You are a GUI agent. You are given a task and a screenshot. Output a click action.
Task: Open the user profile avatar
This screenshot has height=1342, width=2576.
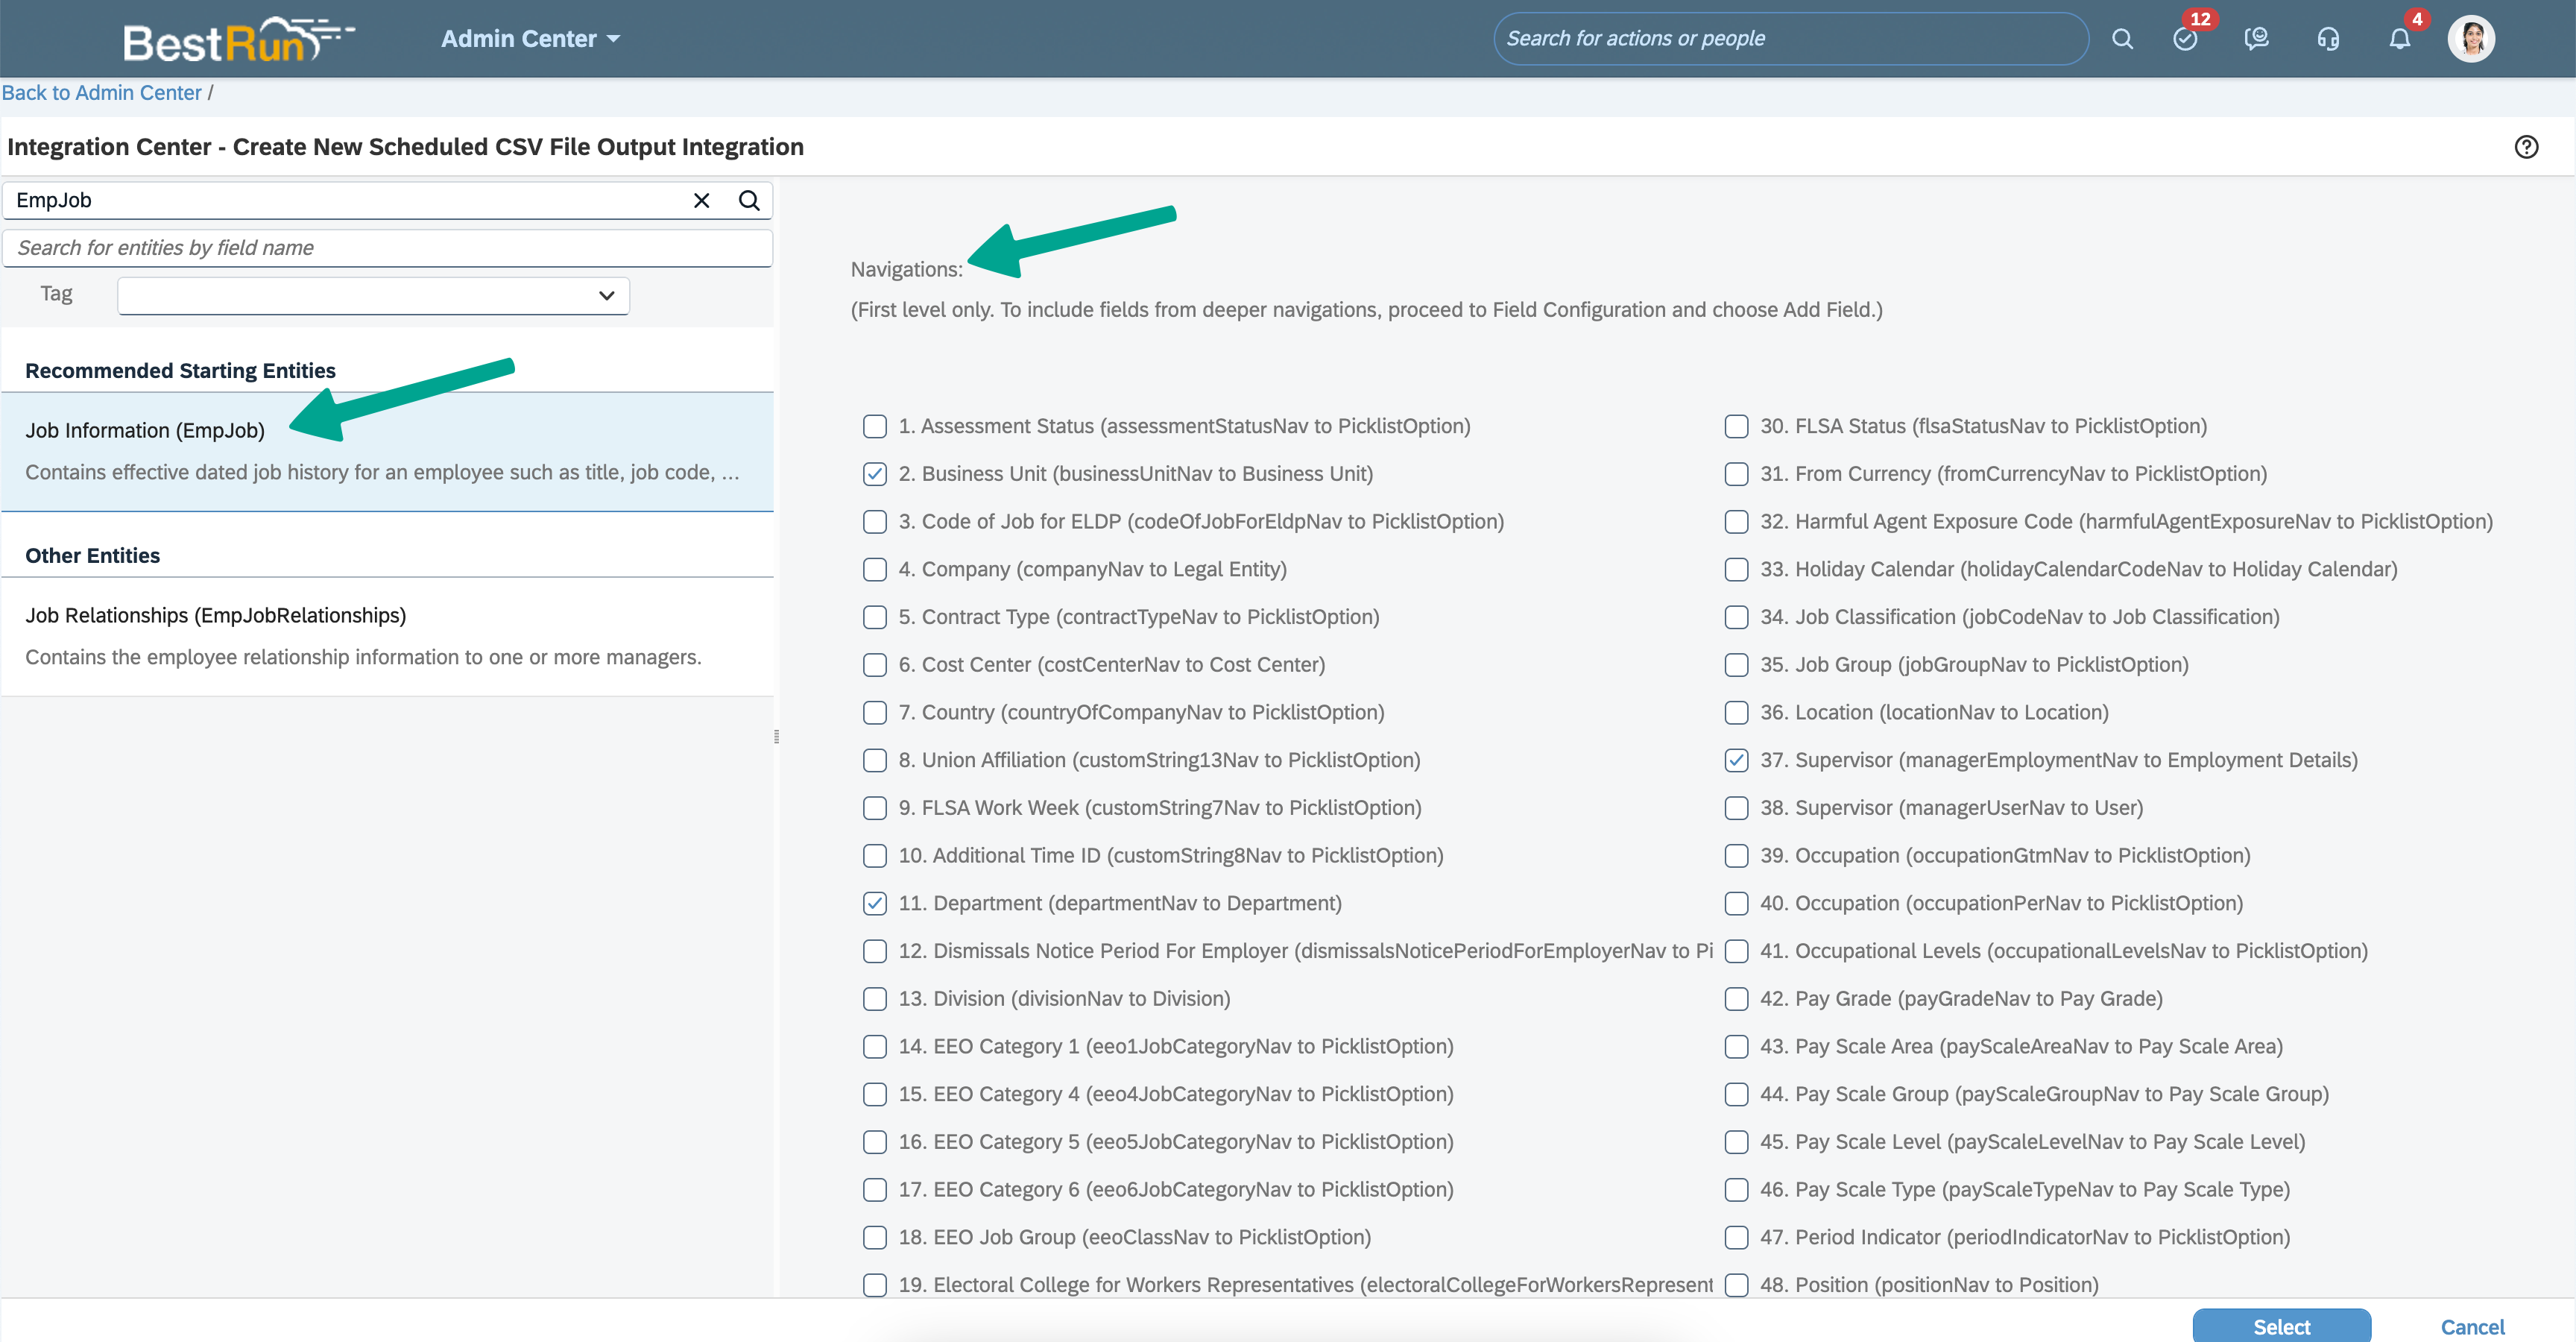pyautogui.click(x=2471, y=39)
